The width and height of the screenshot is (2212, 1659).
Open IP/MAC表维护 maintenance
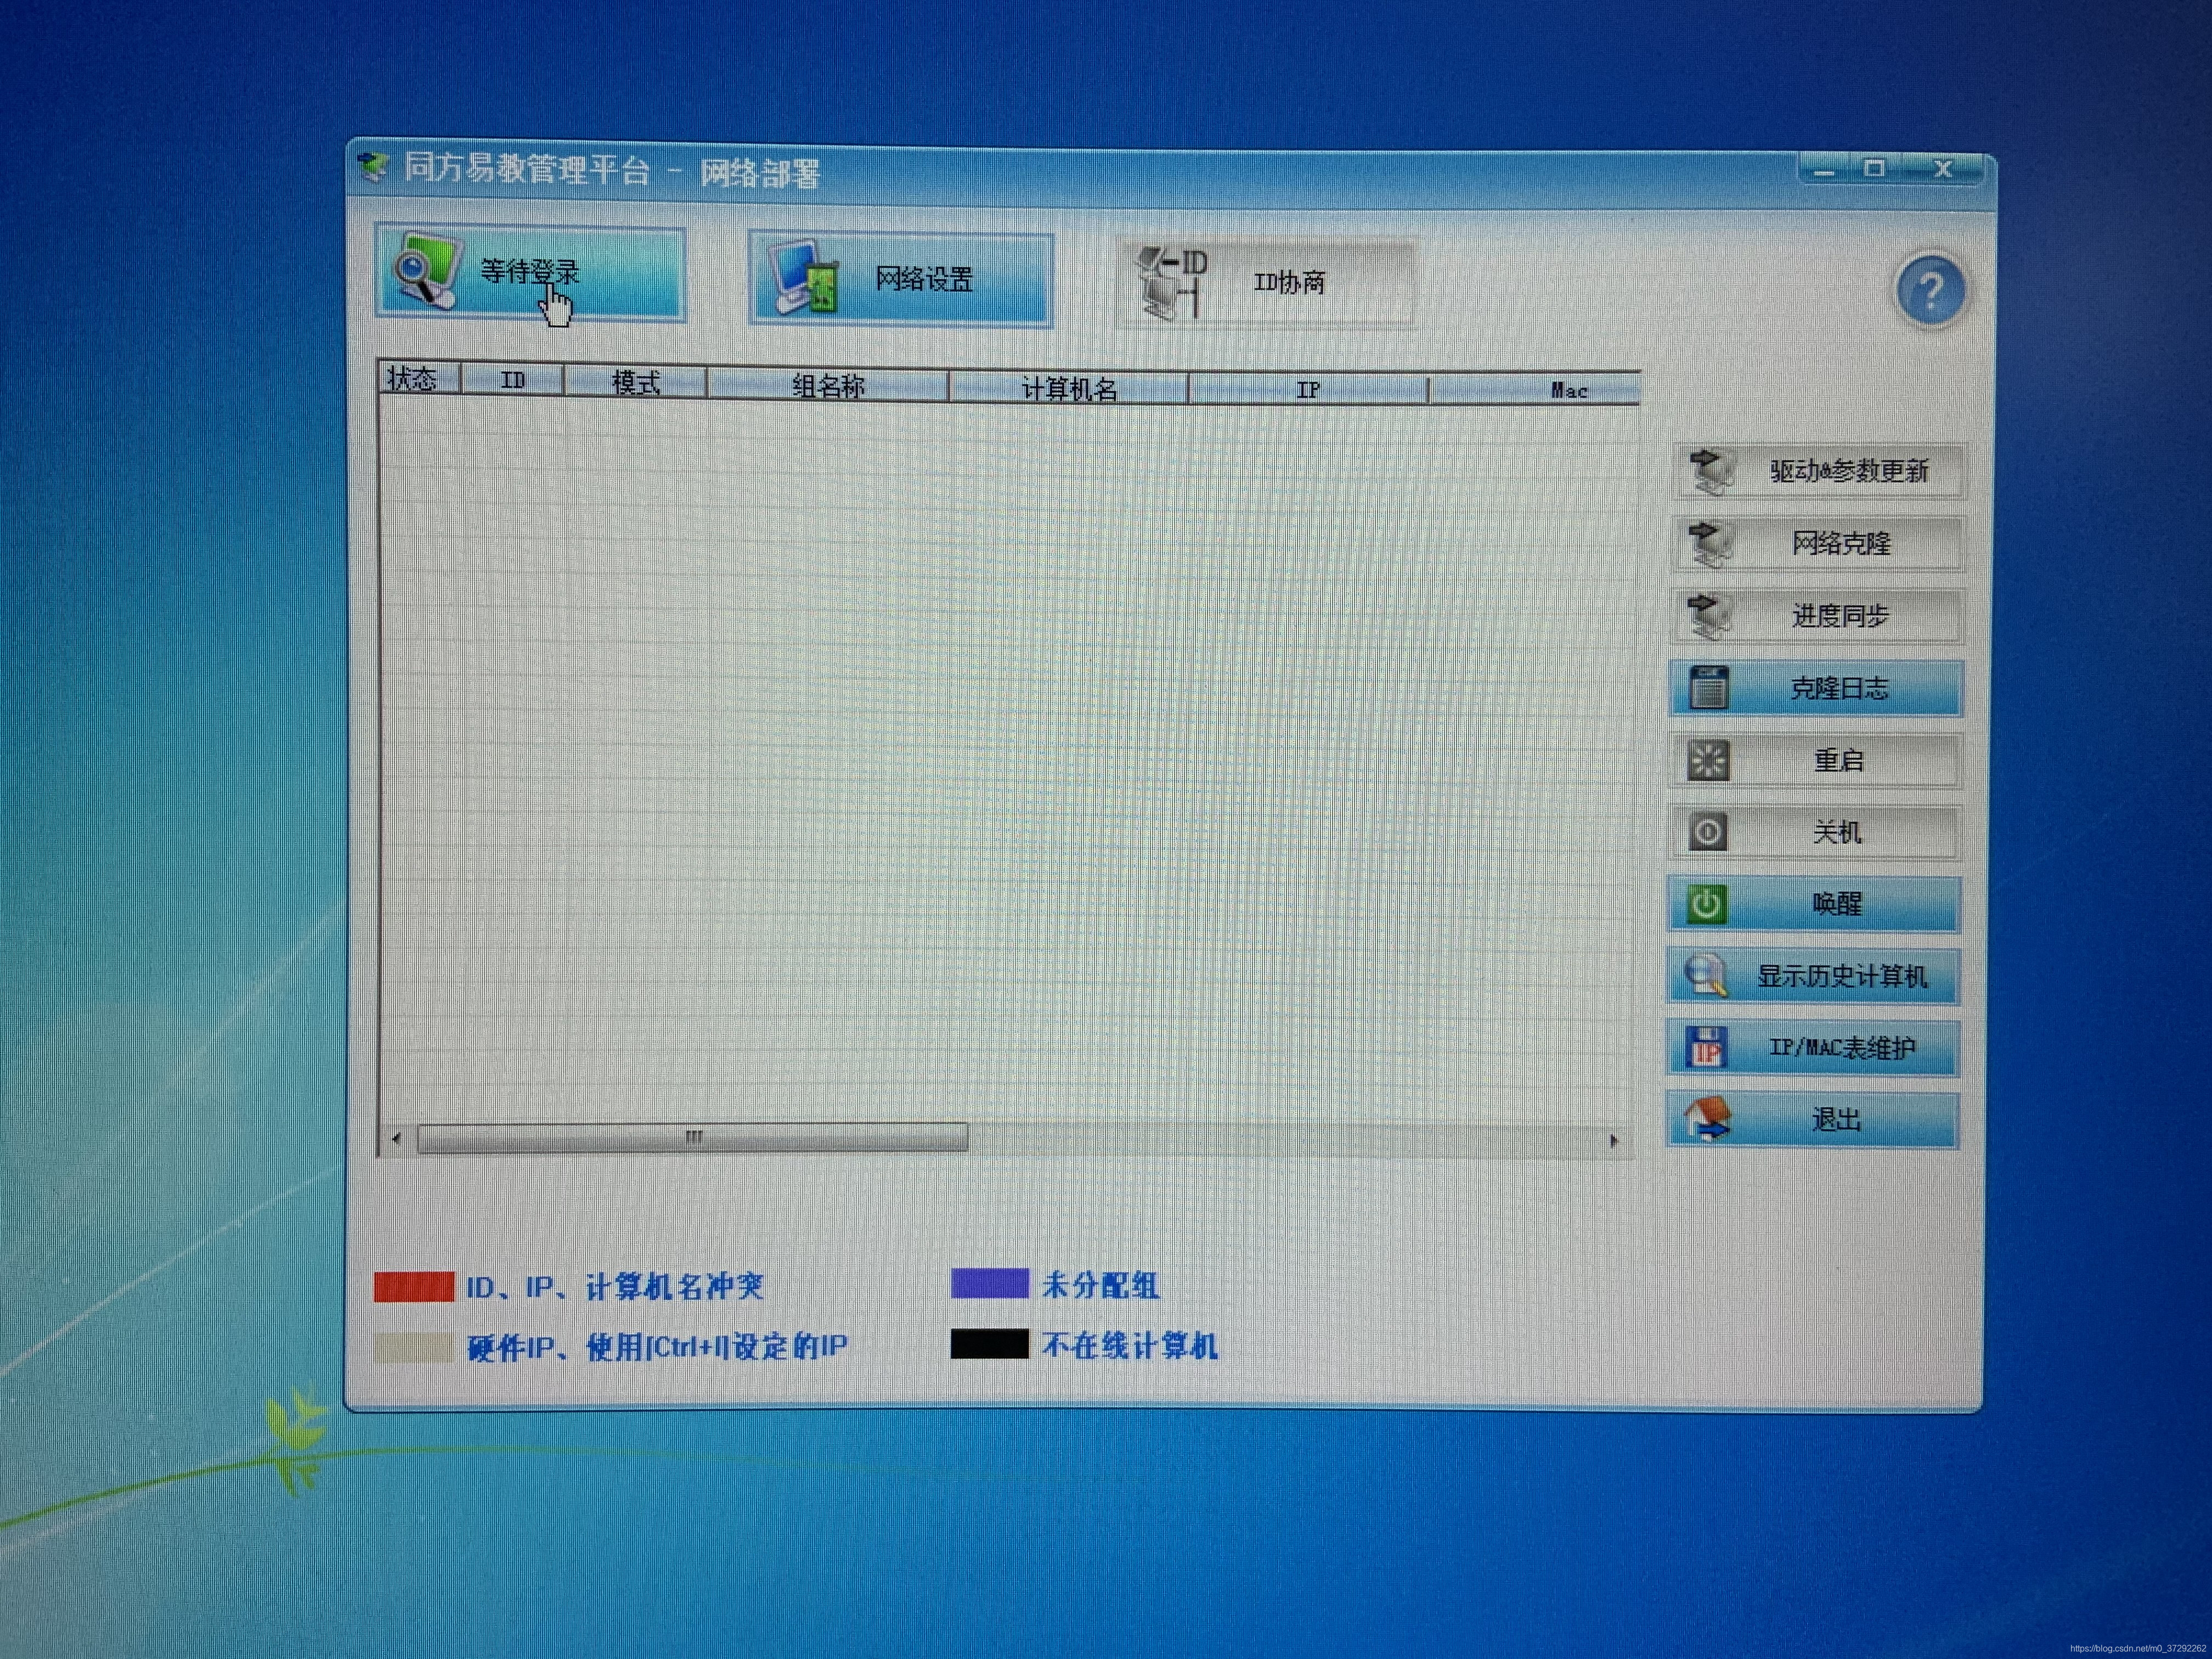(x=1813, y=1048)
